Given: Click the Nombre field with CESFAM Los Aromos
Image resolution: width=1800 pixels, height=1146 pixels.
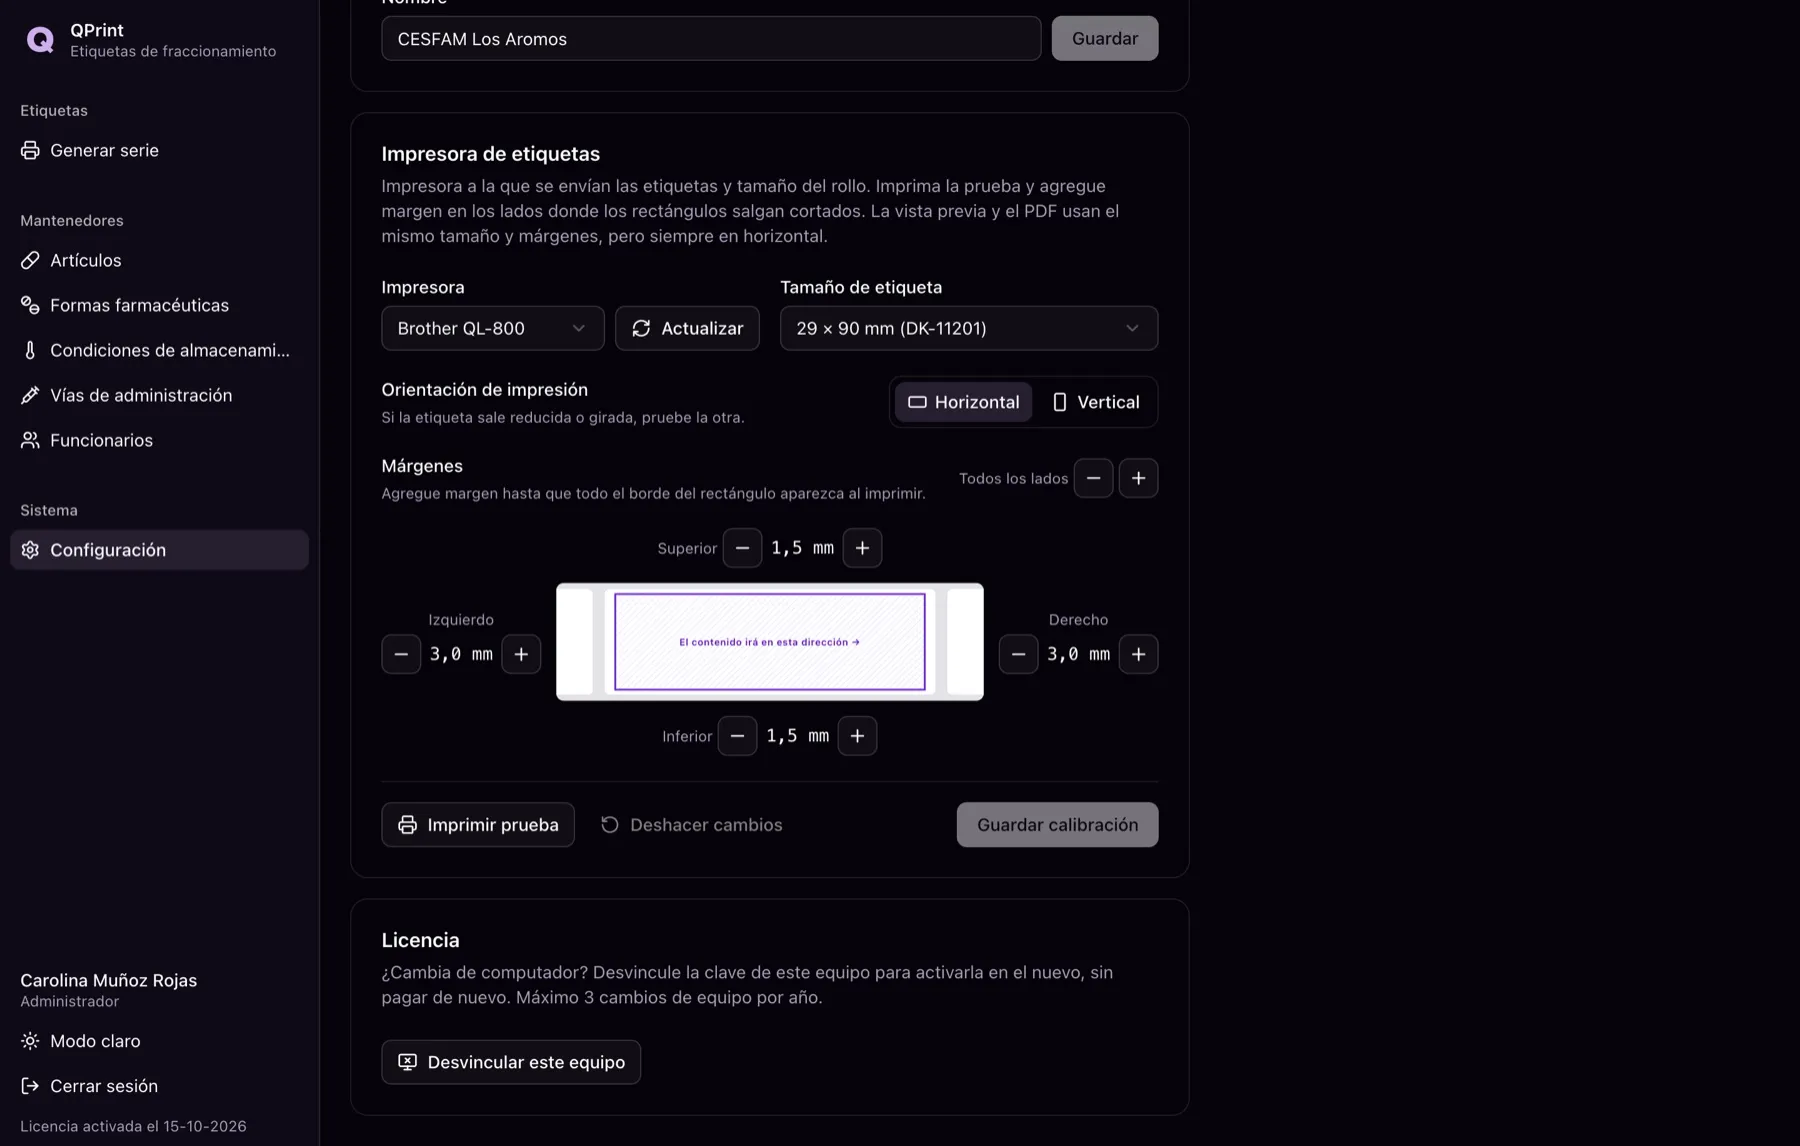Looking at the screenshot, I should (711, 38).
